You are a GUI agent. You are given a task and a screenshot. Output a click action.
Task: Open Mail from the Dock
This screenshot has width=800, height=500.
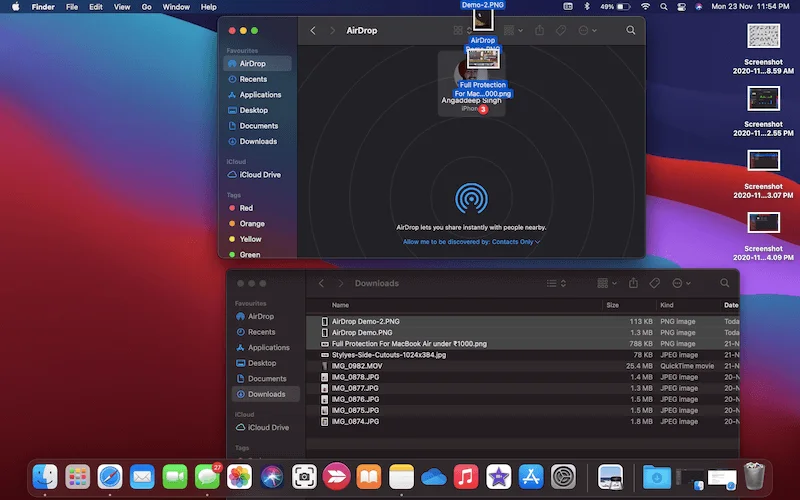click(142, 477)
